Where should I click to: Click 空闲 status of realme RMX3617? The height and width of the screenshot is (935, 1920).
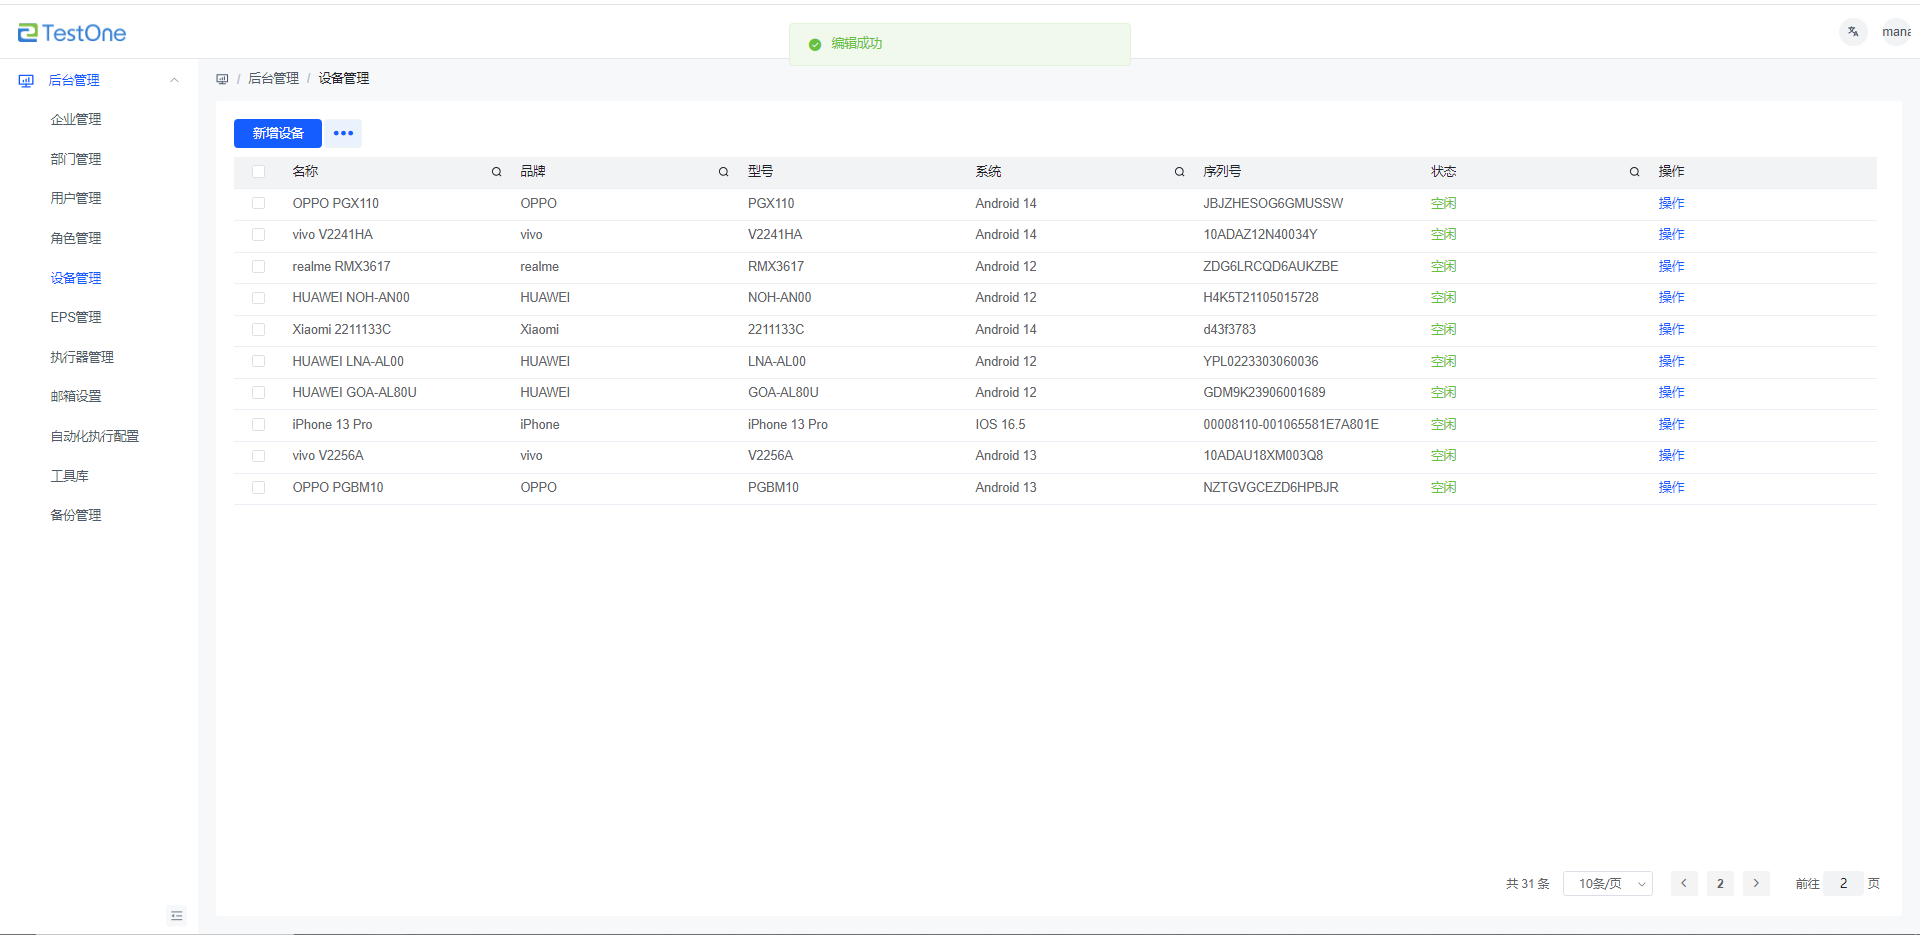(1443, 266)
